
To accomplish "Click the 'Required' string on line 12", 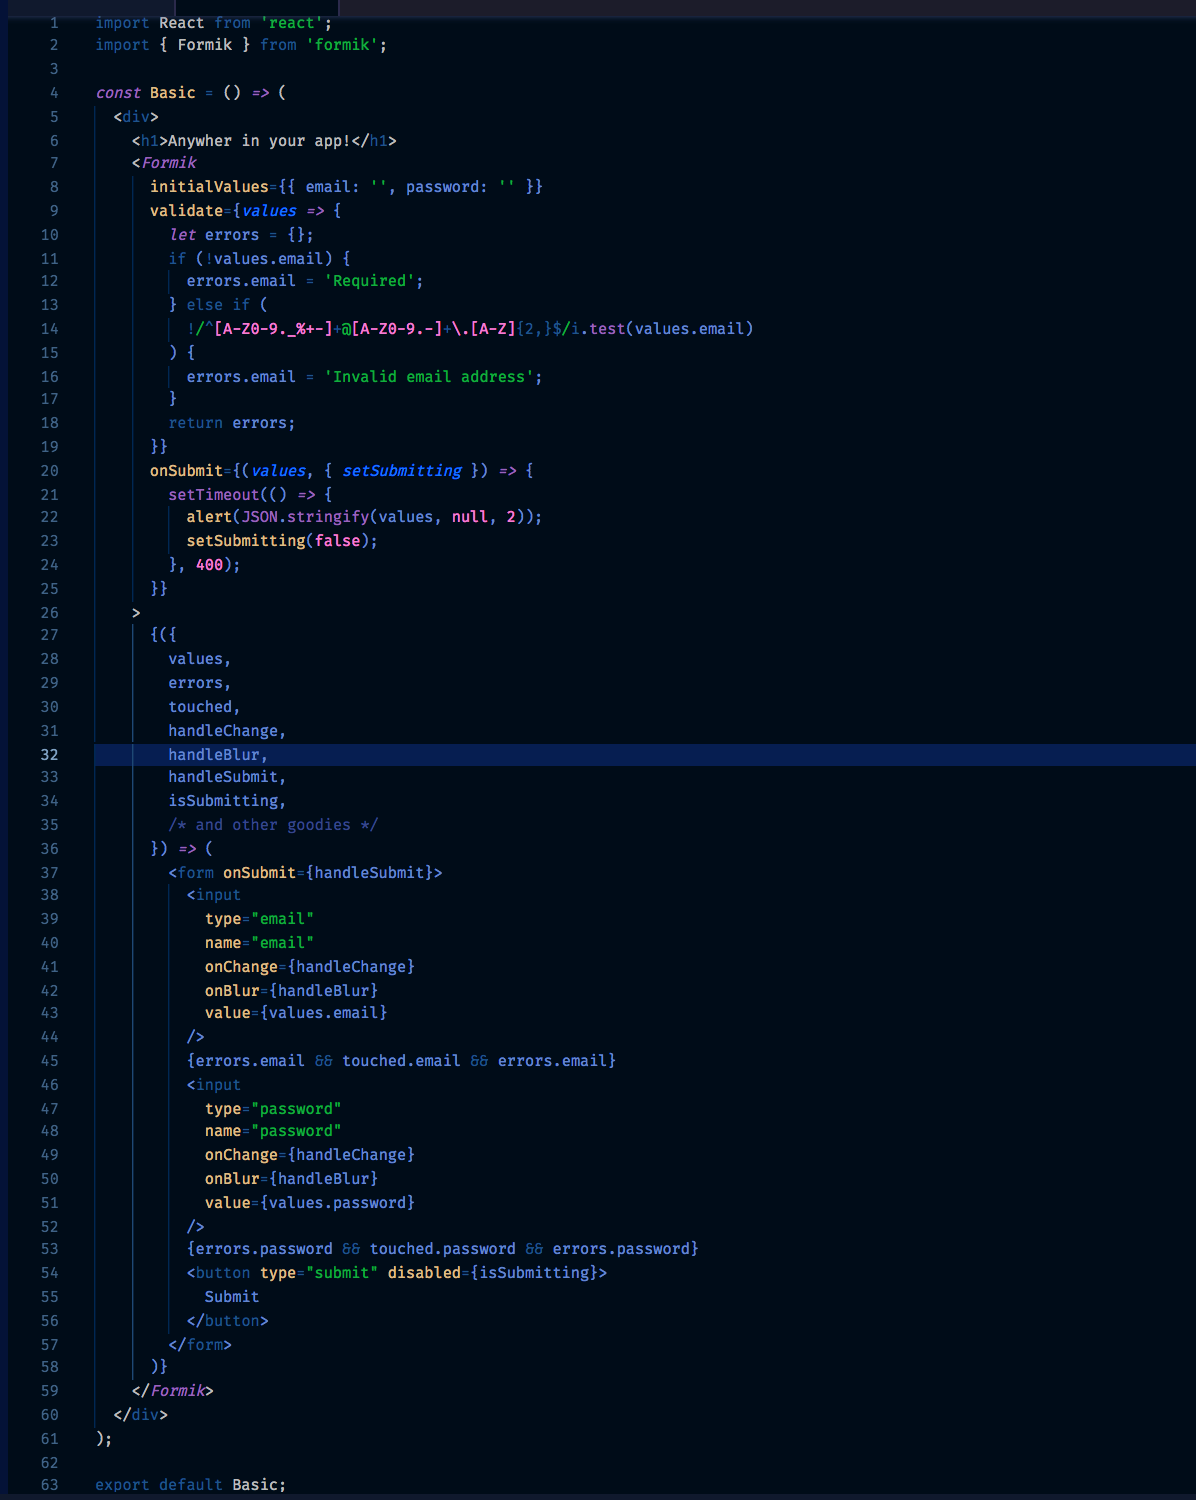I will tap(369, 281).
